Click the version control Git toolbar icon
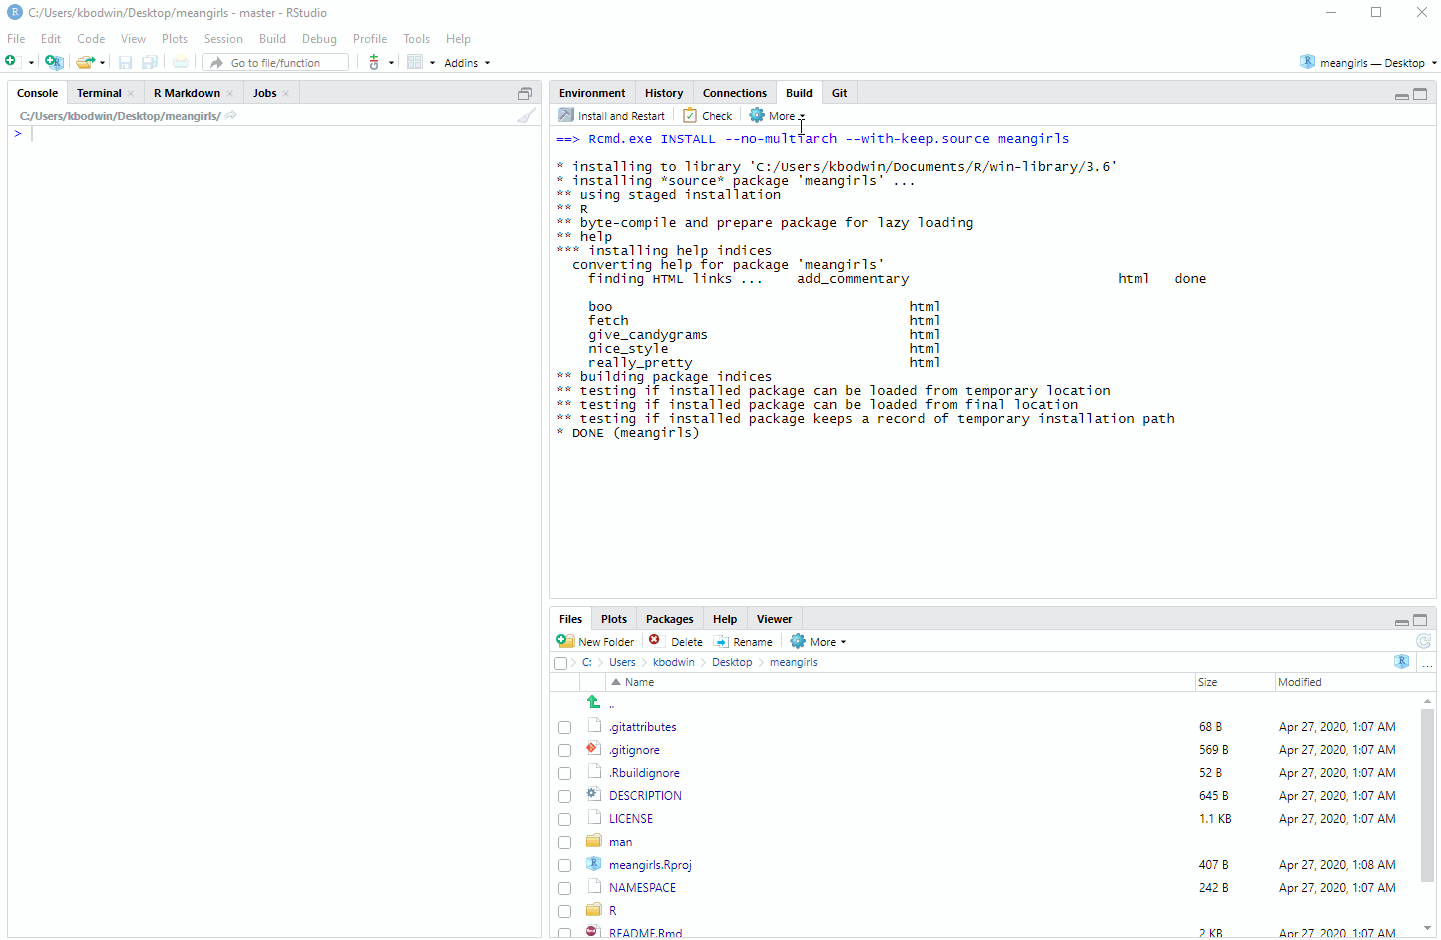The height and width of the screenshot is (940, 1441). (374, 62)
